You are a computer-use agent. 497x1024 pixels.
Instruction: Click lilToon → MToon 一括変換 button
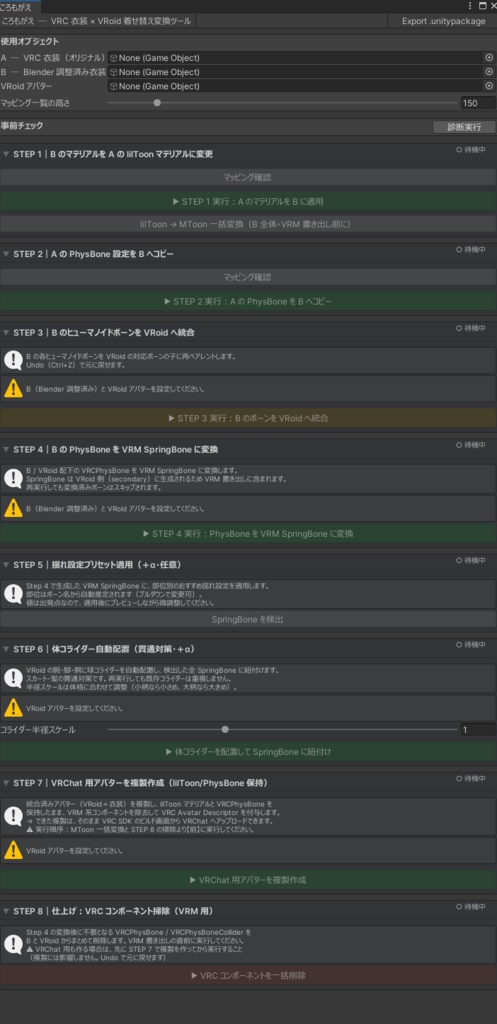(248, 224)
